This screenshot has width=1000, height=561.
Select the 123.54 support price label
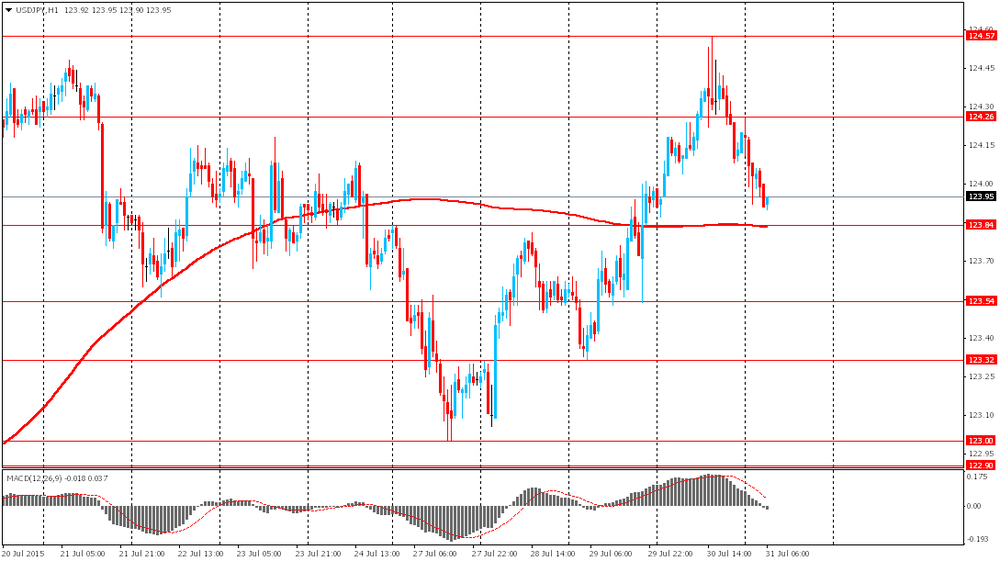(980, 301)
